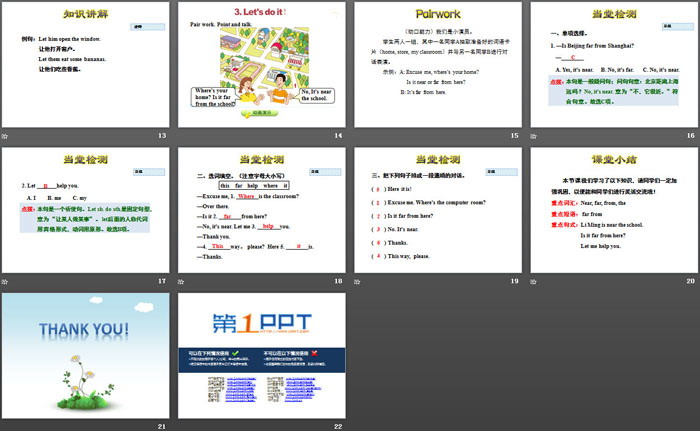This screenshot has width=700, height=431.
Task: Click slide number 17 label
Action: (x=162, y=281)
